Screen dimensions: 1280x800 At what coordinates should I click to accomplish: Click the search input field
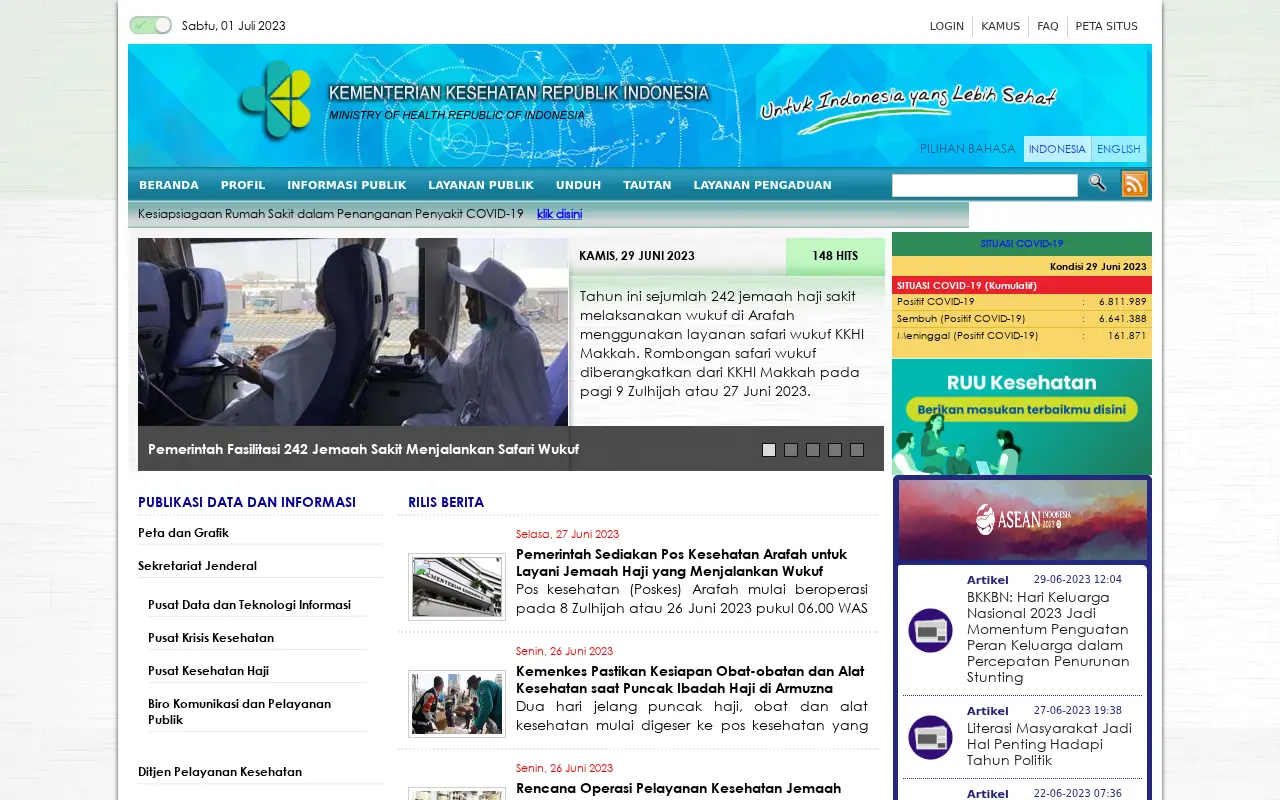click(x=985, y=185)
